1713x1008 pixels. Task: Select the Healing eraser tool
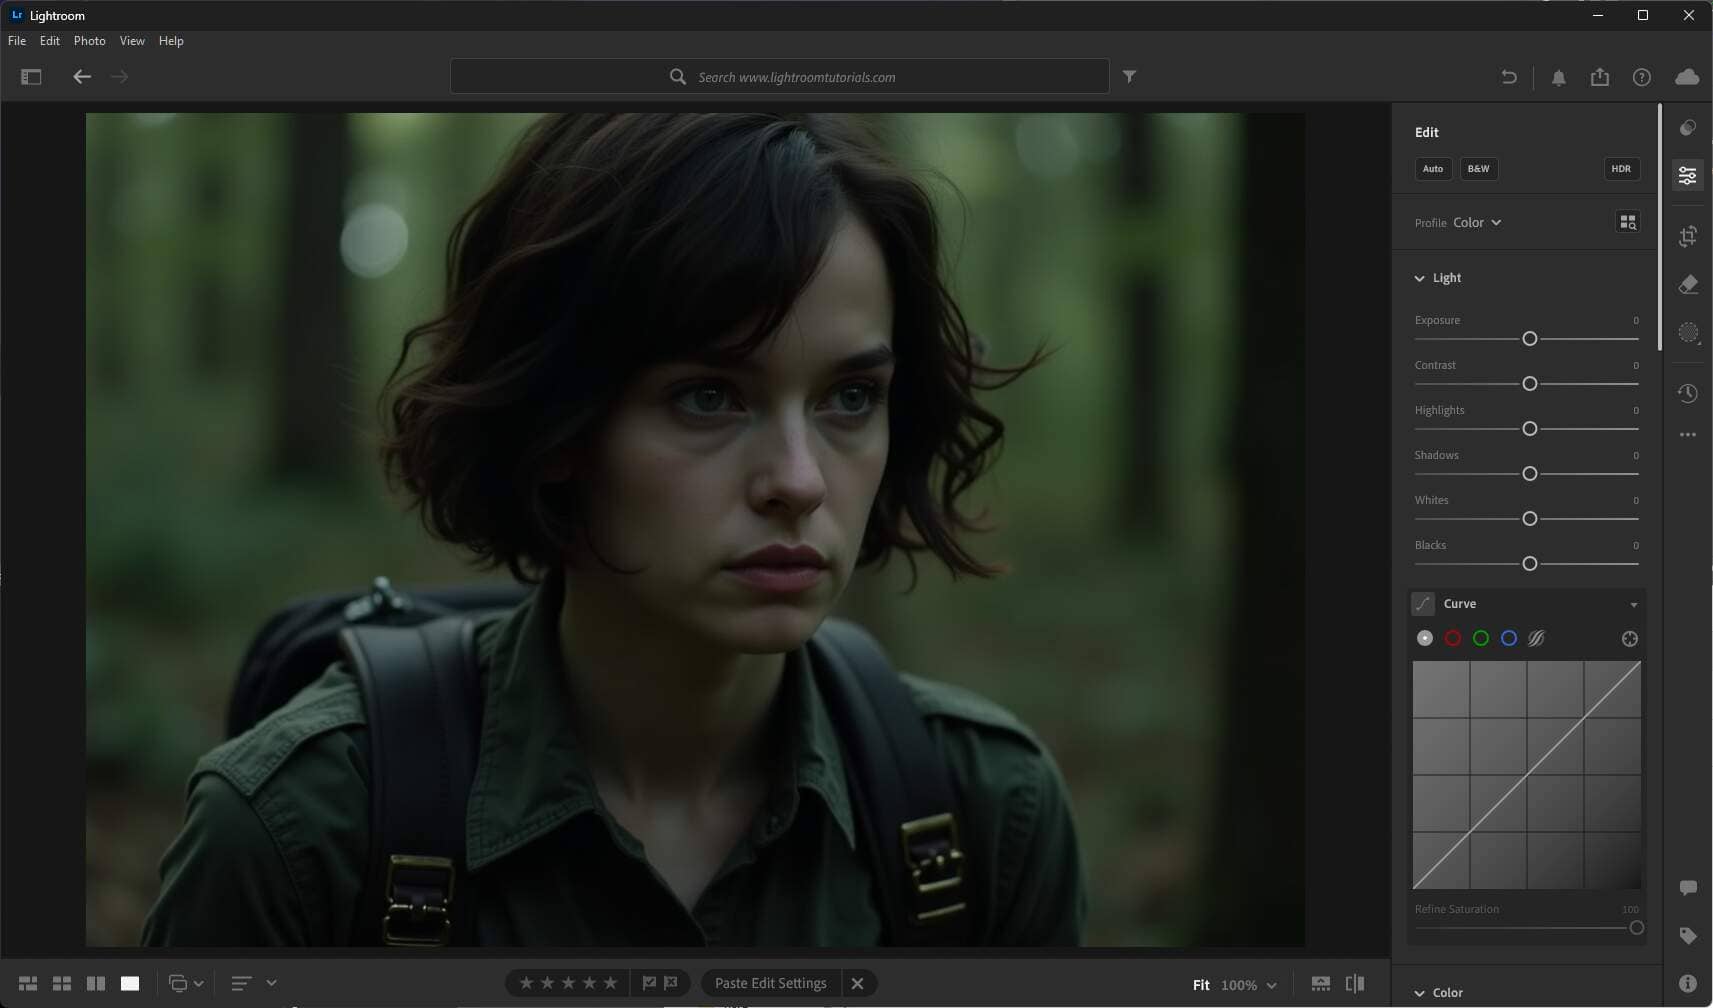pyautogui.click(x=1688, y=285)
